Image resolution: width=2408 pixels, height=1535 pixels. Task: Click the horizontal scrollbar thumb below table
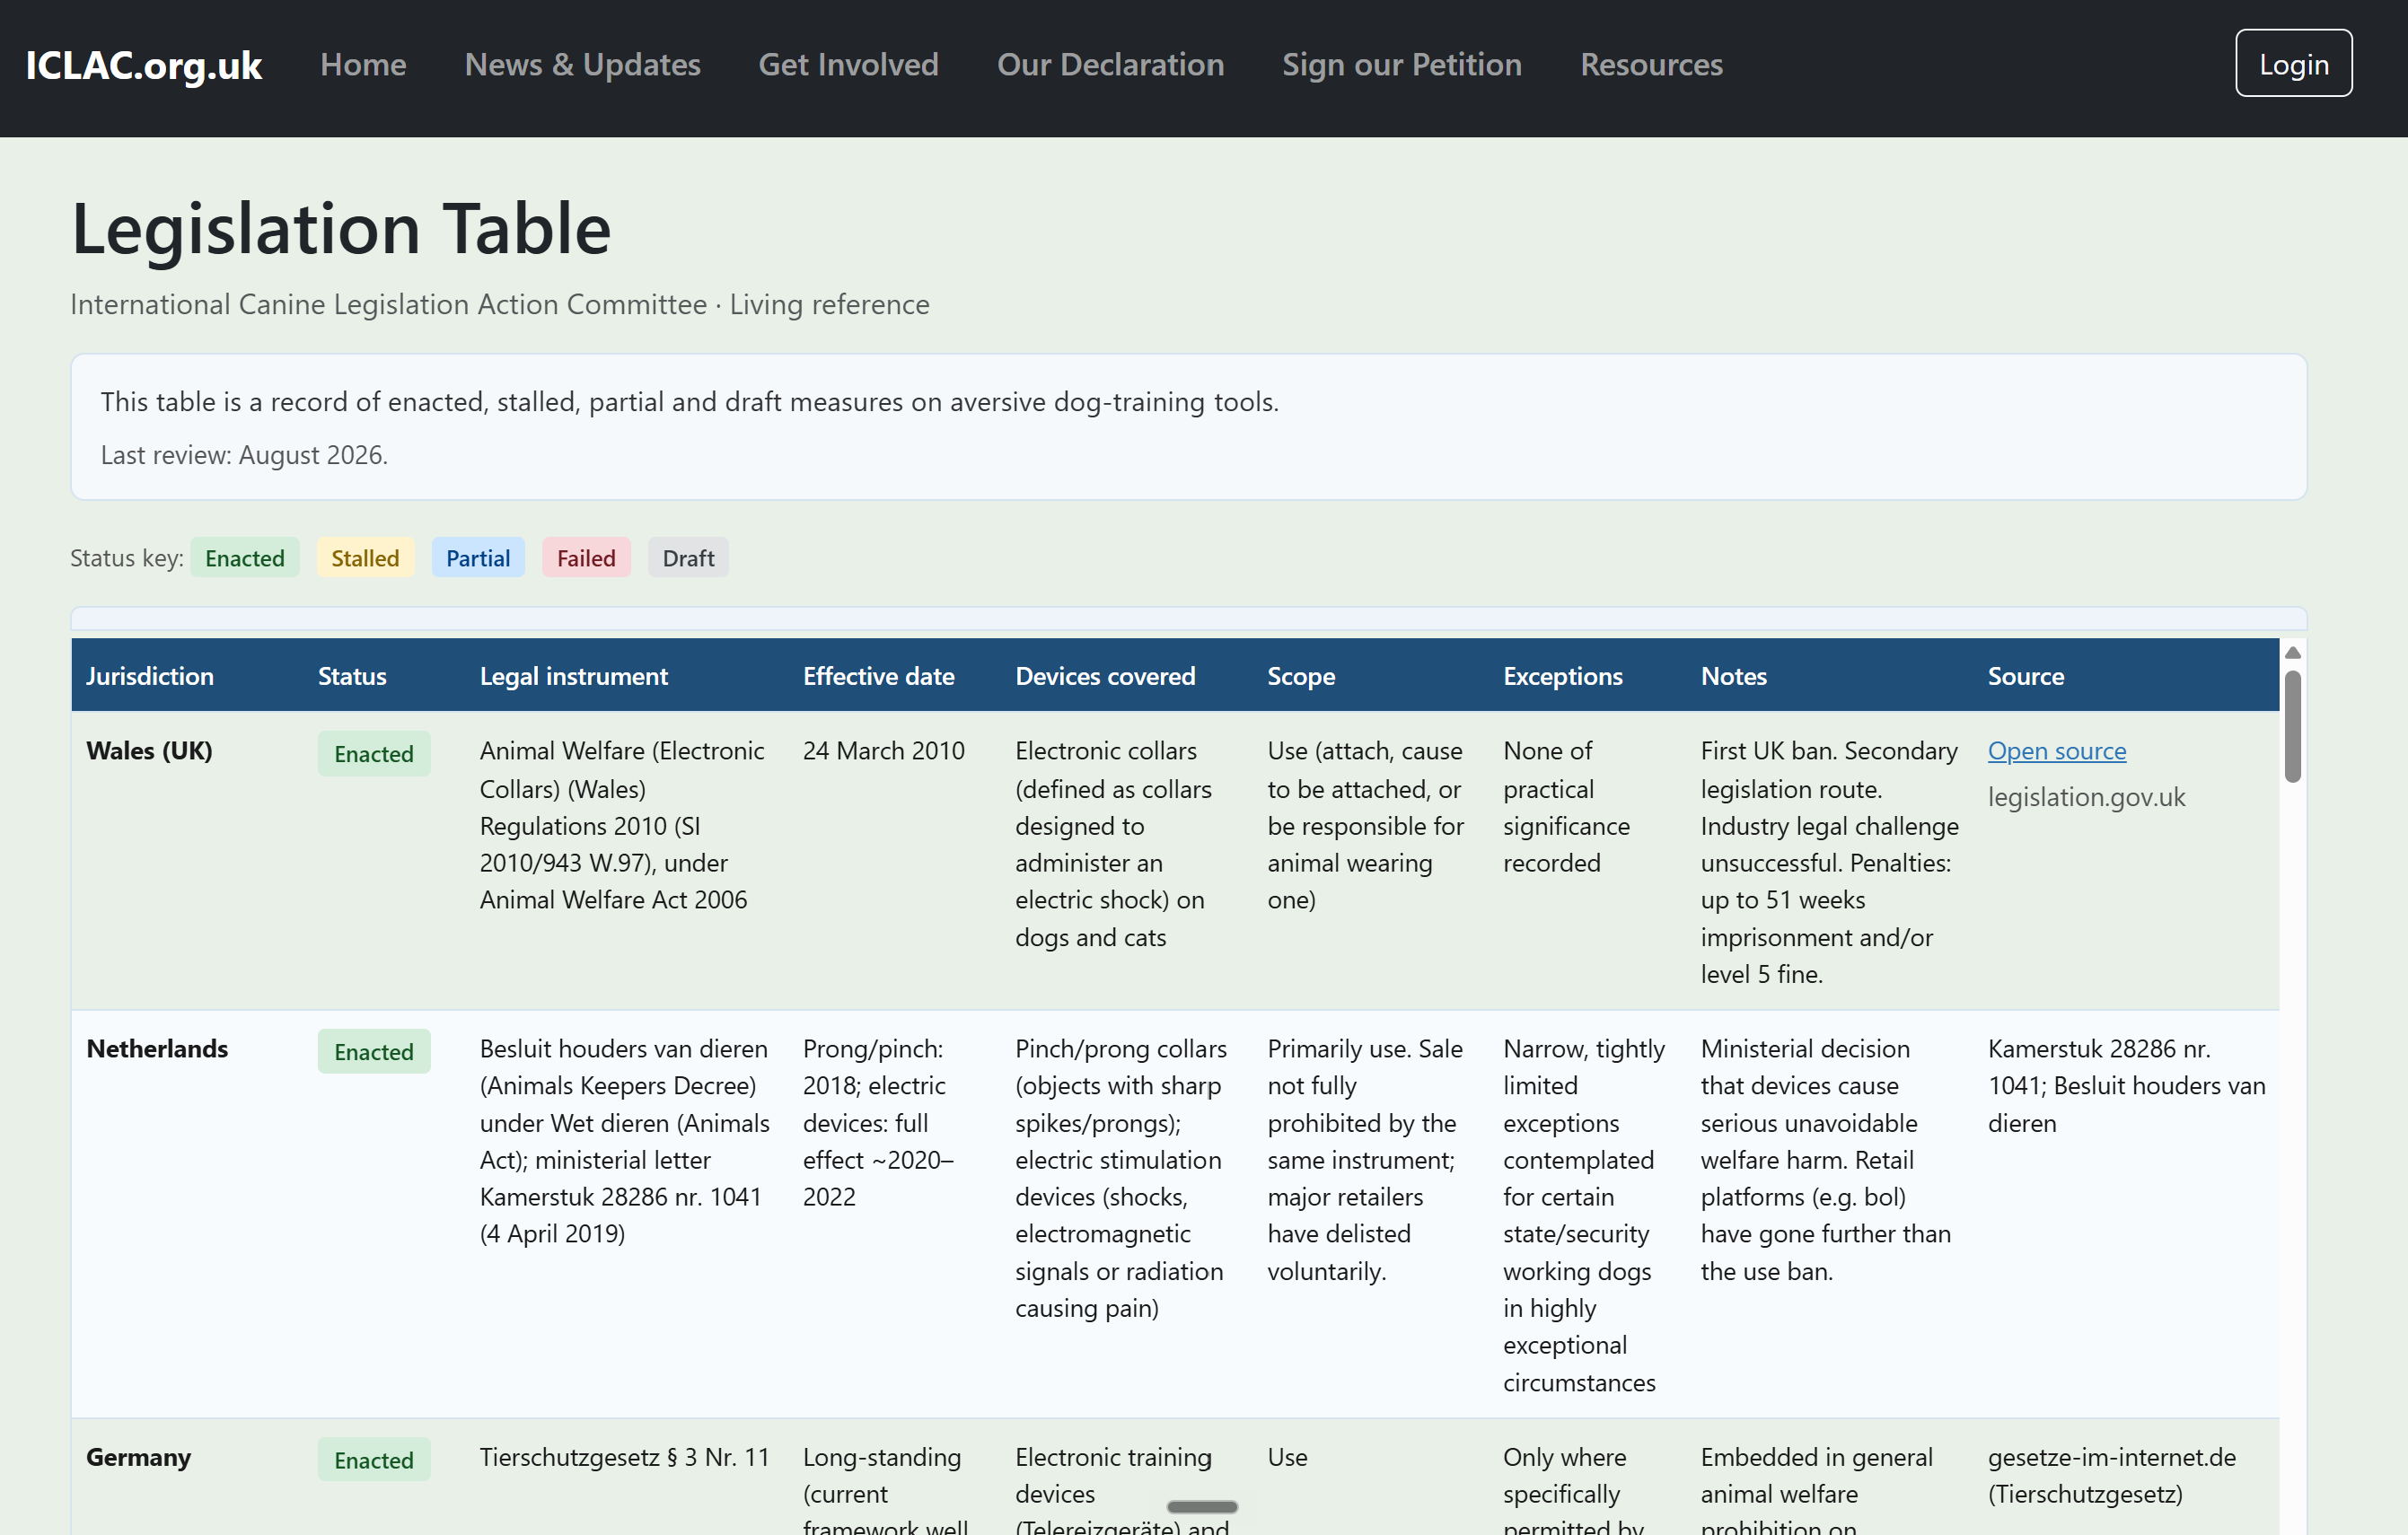tap(1202, 1506)
